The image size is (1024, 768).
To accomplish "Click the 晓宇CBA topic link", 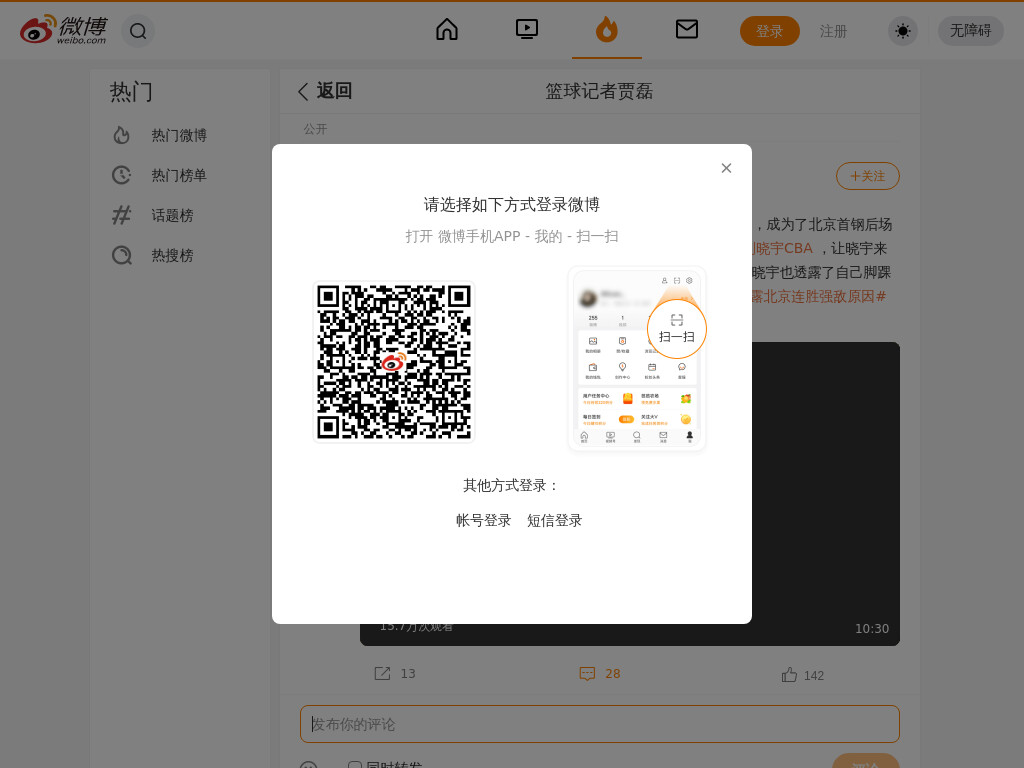I will [x=782, y=249].
